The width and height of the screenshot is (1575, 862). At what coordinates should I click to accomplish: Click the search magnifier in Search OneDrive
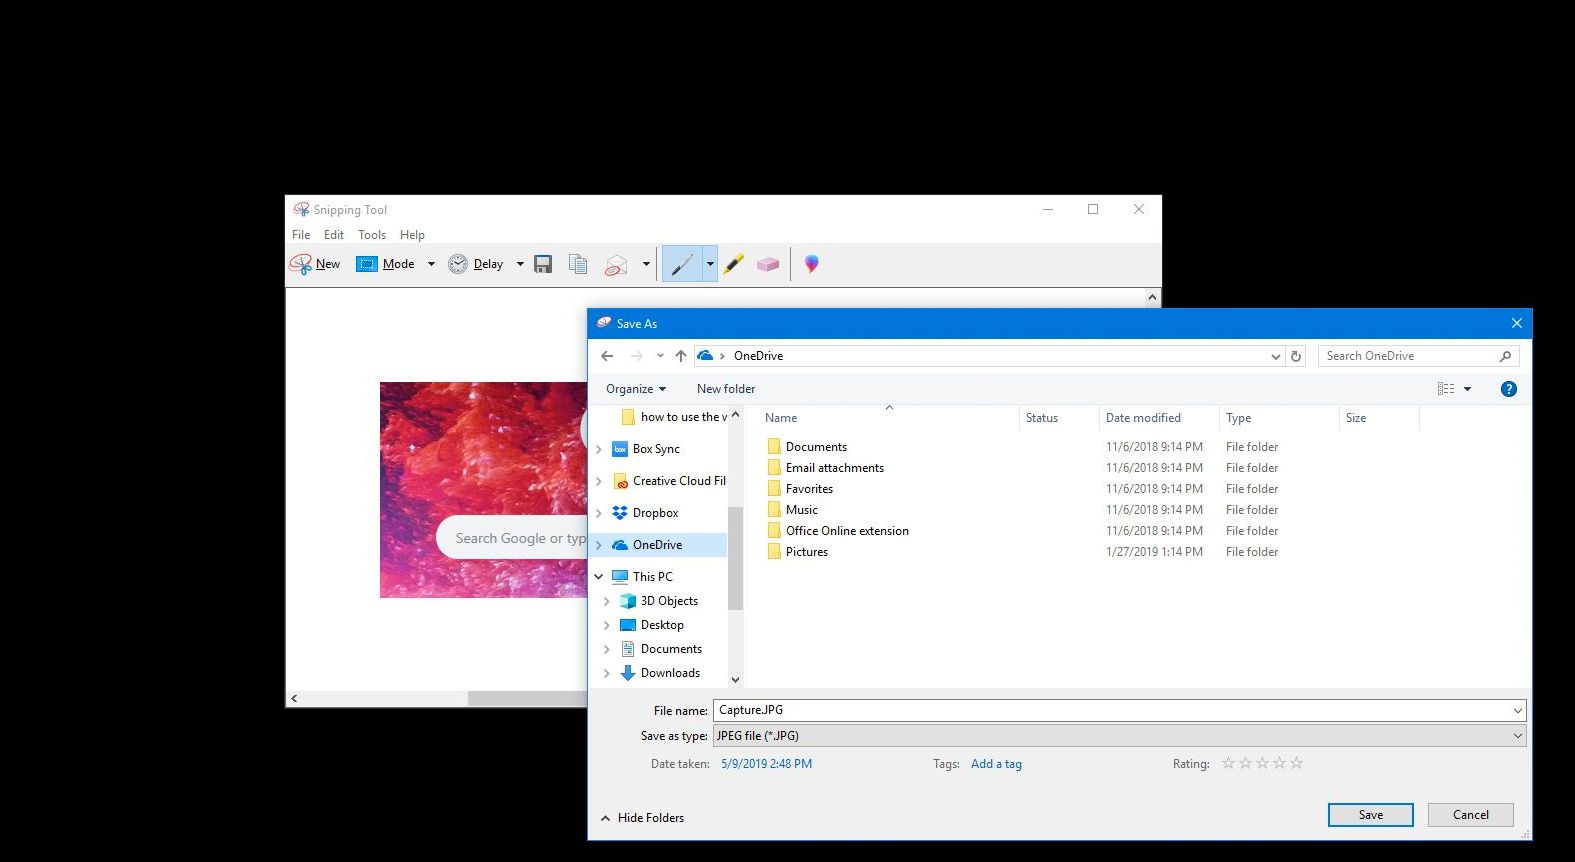point(1505,356)
